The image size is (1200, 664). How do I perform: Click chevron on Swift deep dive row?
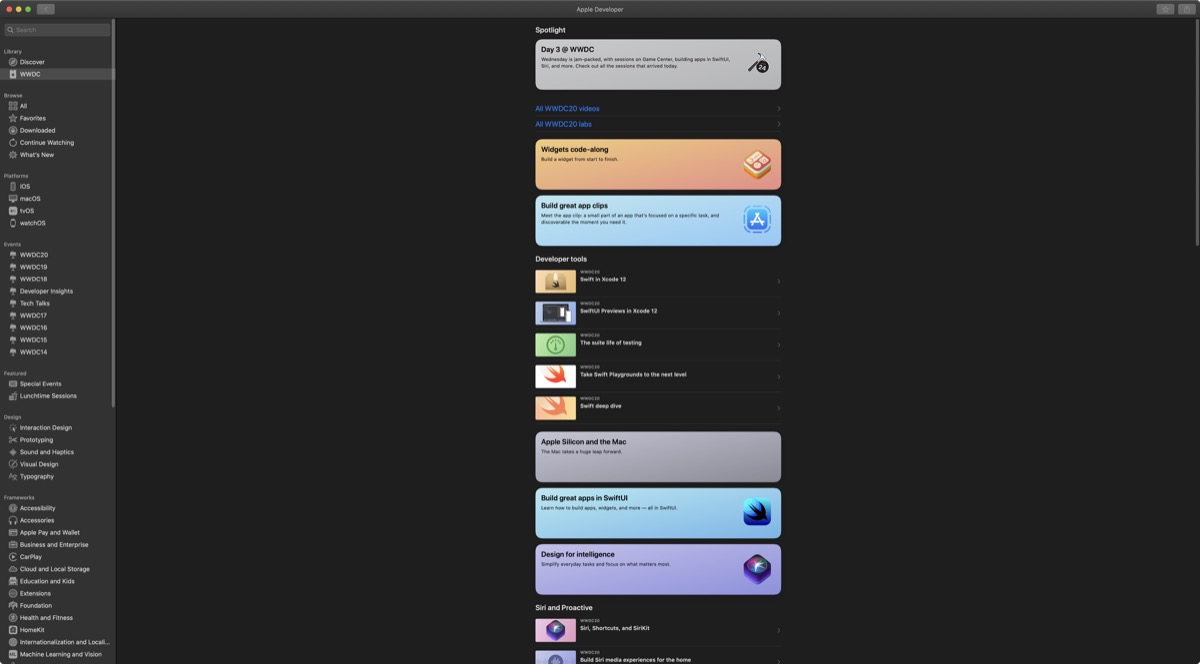coord(779,409)
